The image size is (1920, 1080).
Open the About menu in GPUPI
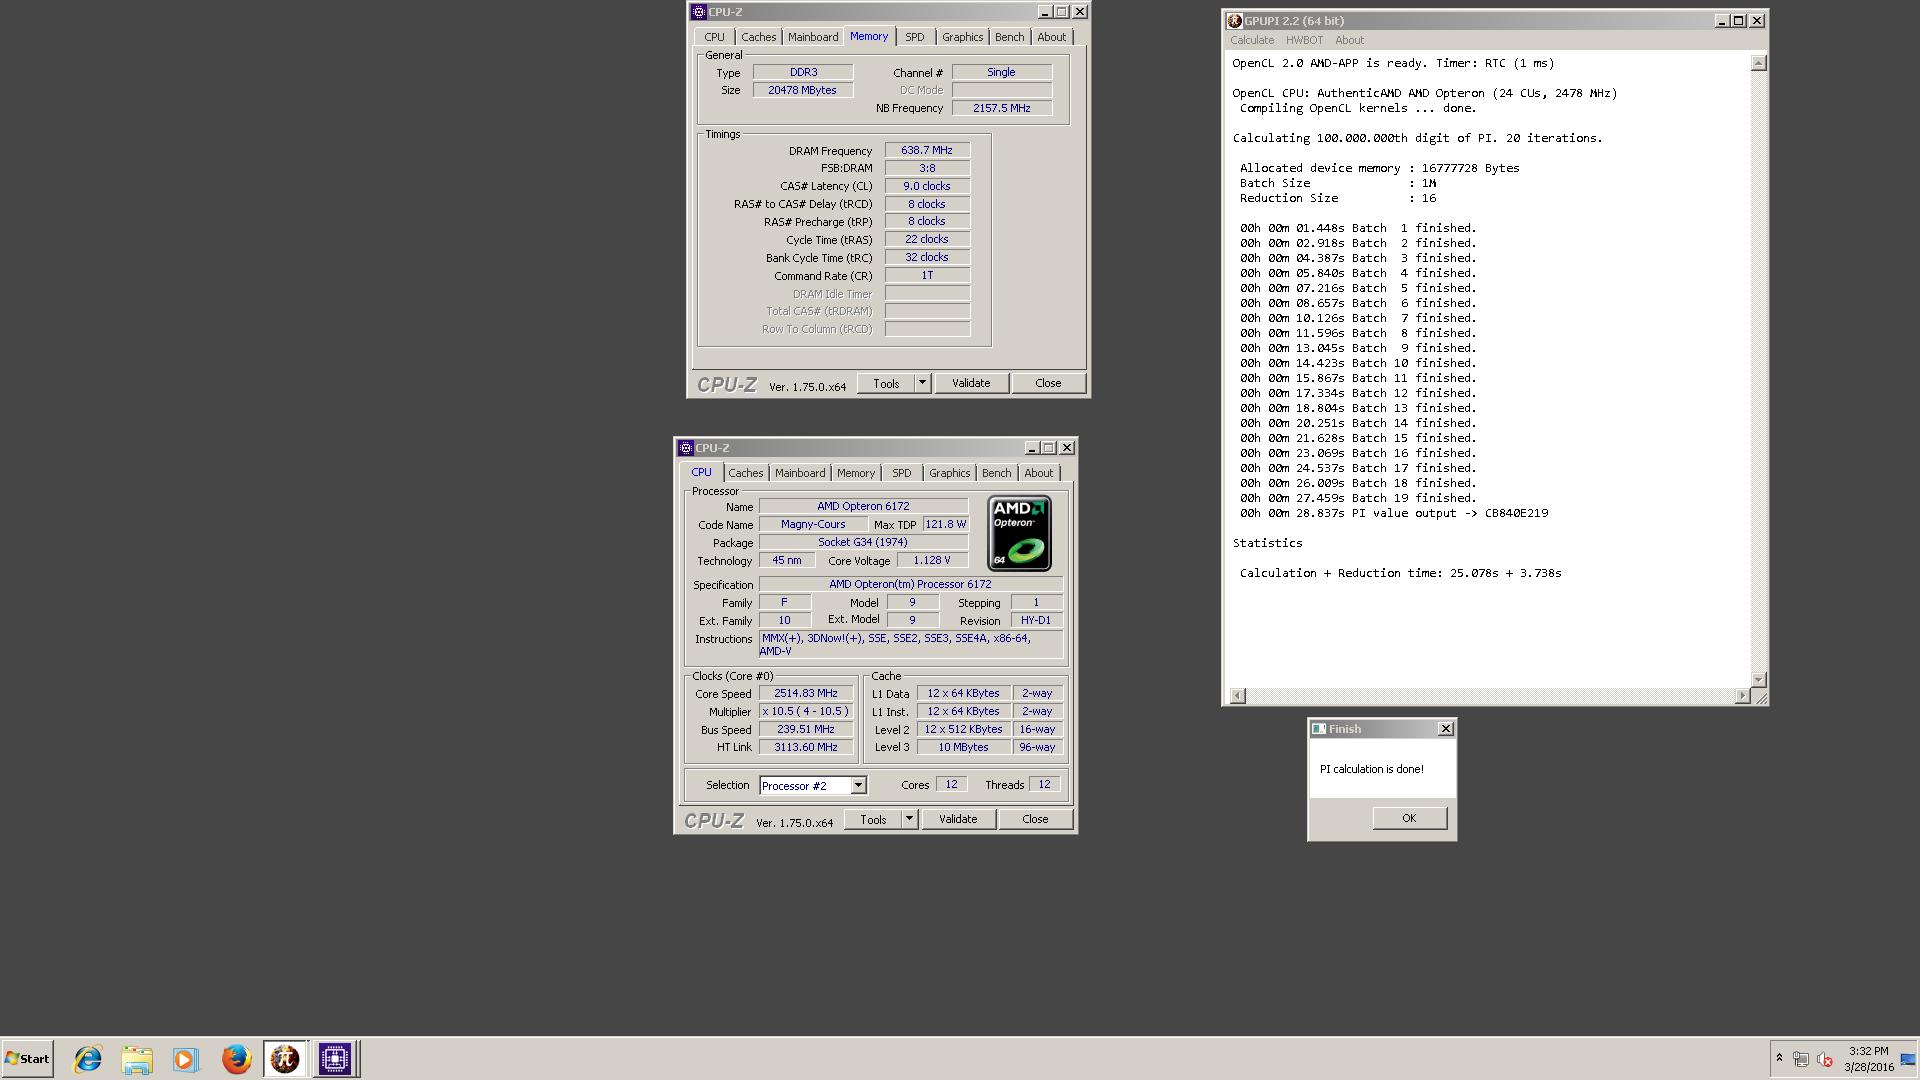(1349, 40)
